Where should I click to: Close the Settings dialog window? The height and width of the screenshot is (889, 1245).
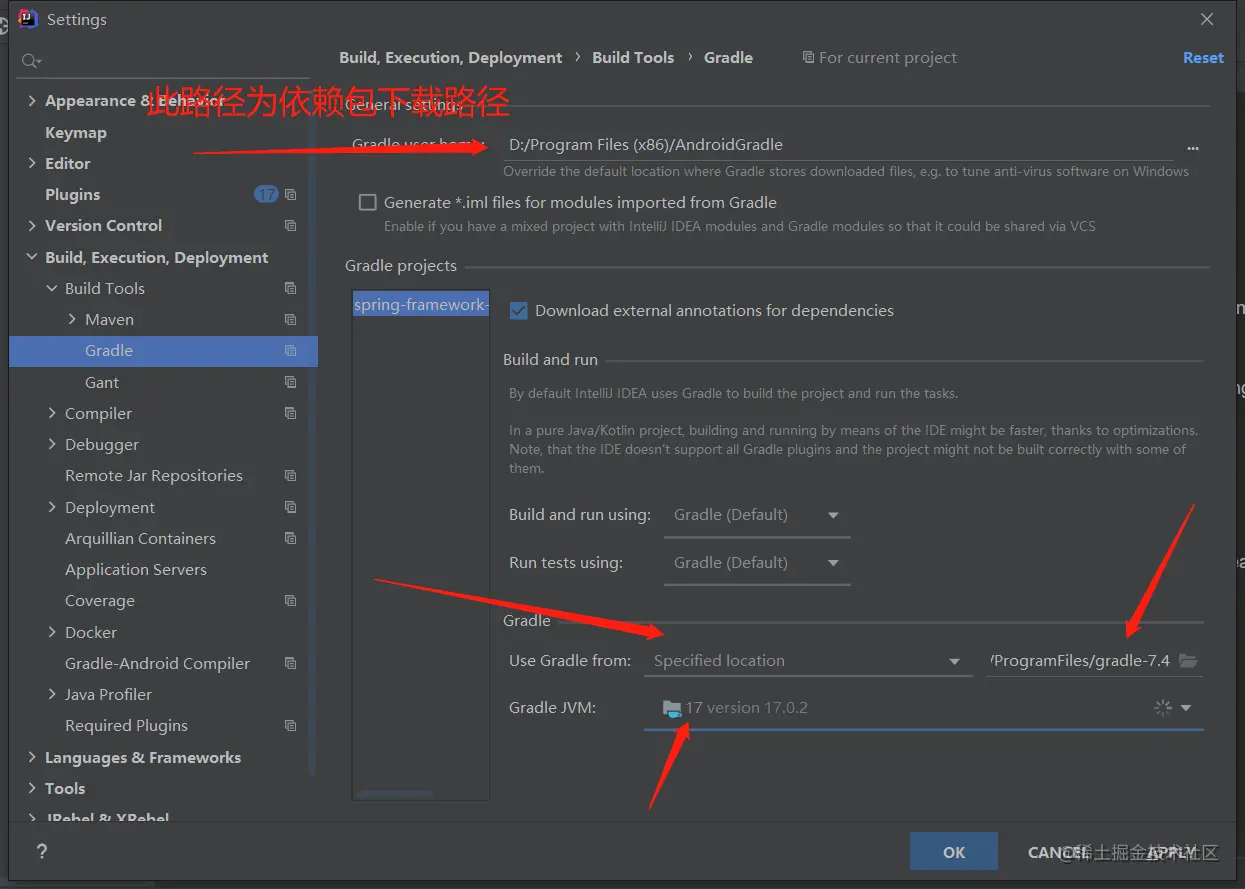(1207, 19)
